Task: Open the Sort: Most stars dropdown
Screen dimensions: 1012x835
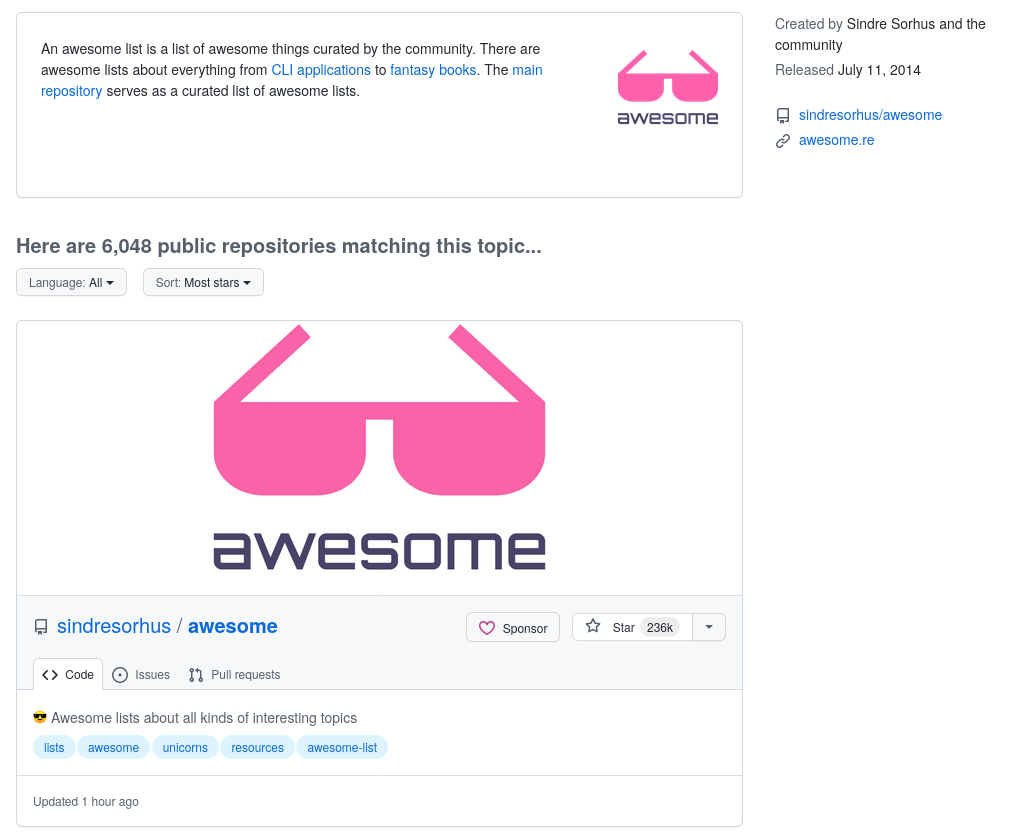Action: click(x=203, y=283)
